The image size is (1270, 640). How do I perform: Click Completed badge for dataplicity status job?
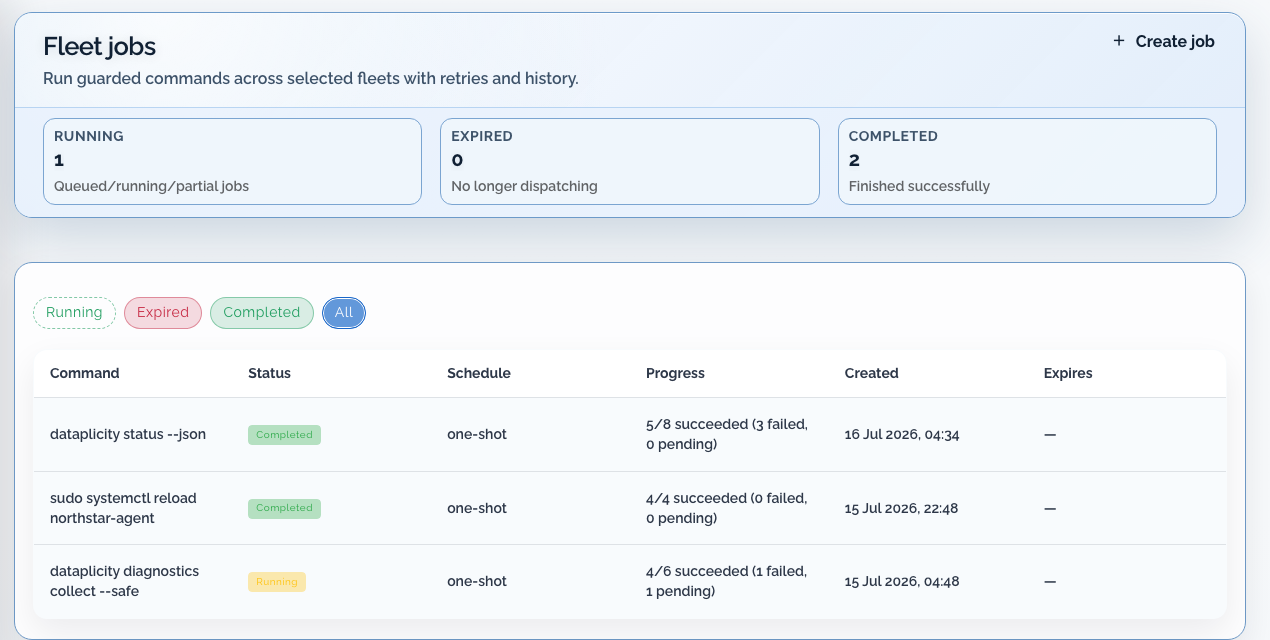pyautogui.click(x=285, y=435)
